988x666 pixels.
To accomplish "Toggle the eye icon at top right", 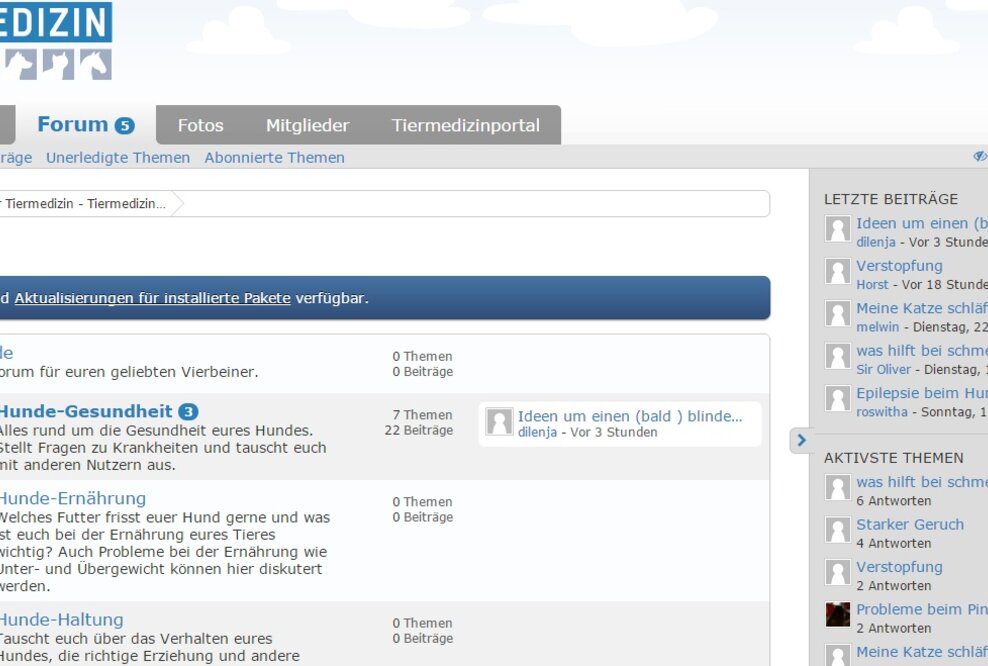I will coord(980,157).
